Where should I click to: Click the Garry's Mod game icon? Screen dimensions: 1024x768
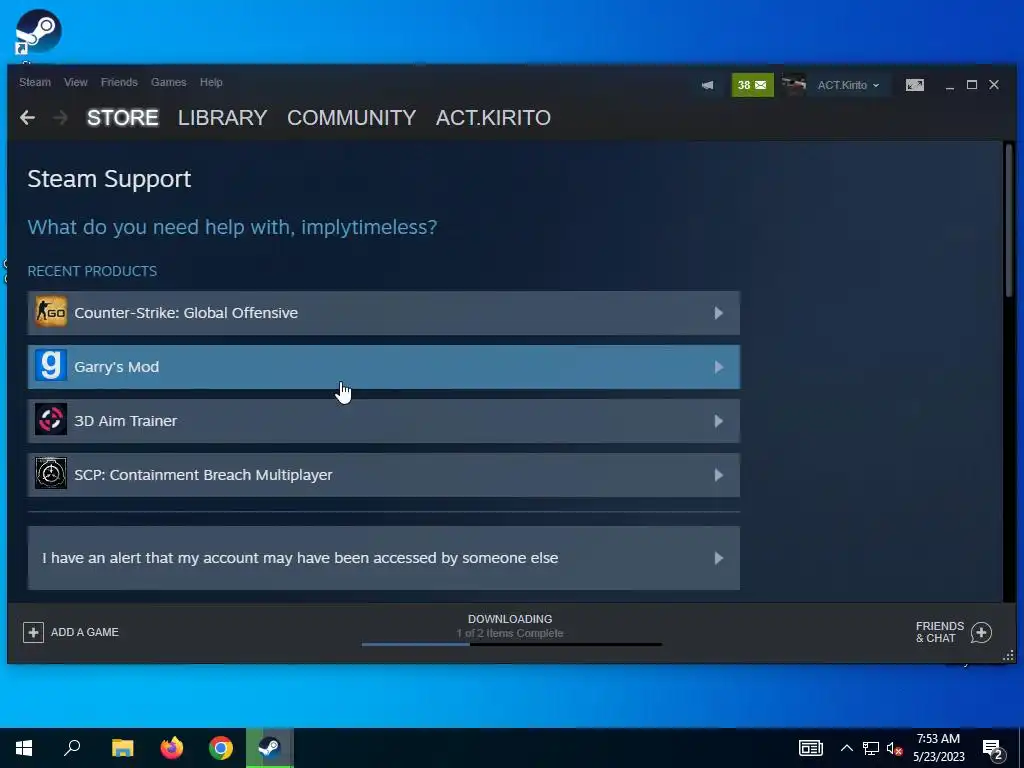(x=51, y=366)
